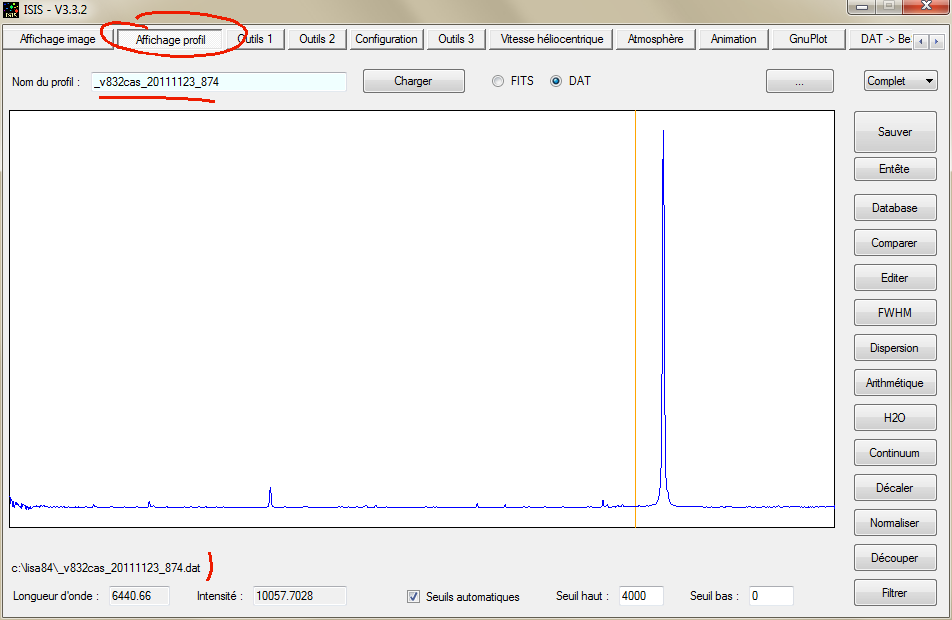Click the Nom du profil text field
Screen dimensions: 952x620
(x=218, y=82)
